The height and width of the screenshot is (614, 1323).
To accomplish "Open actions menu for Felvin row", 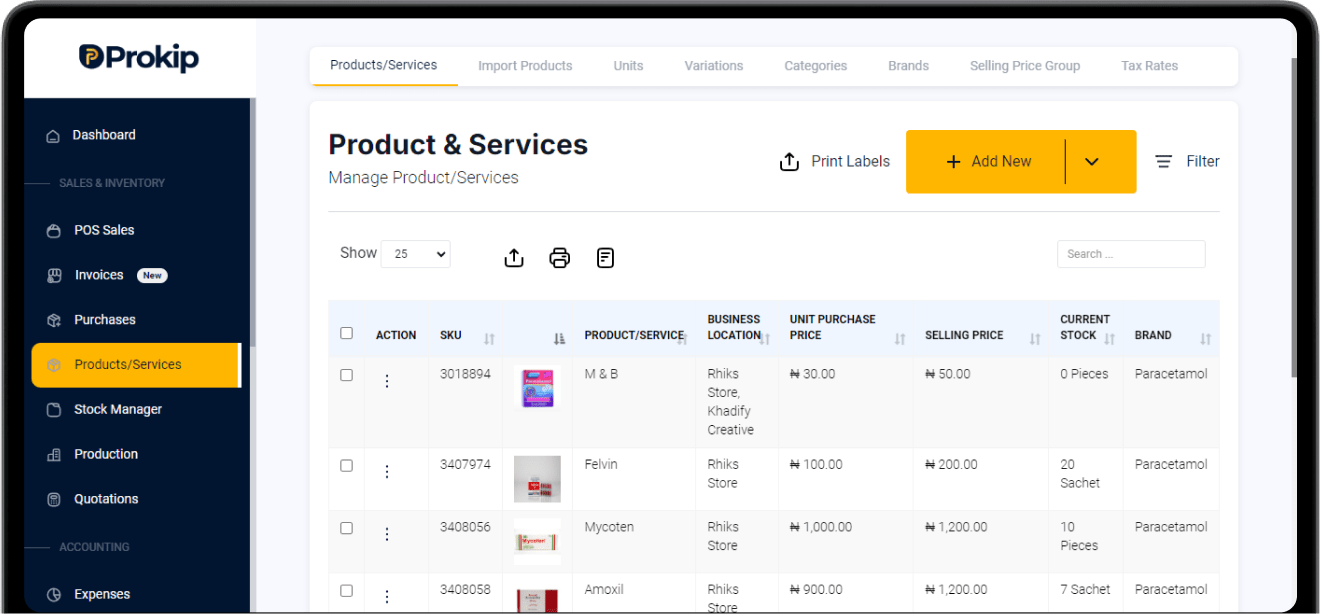I will coord(387,471).
